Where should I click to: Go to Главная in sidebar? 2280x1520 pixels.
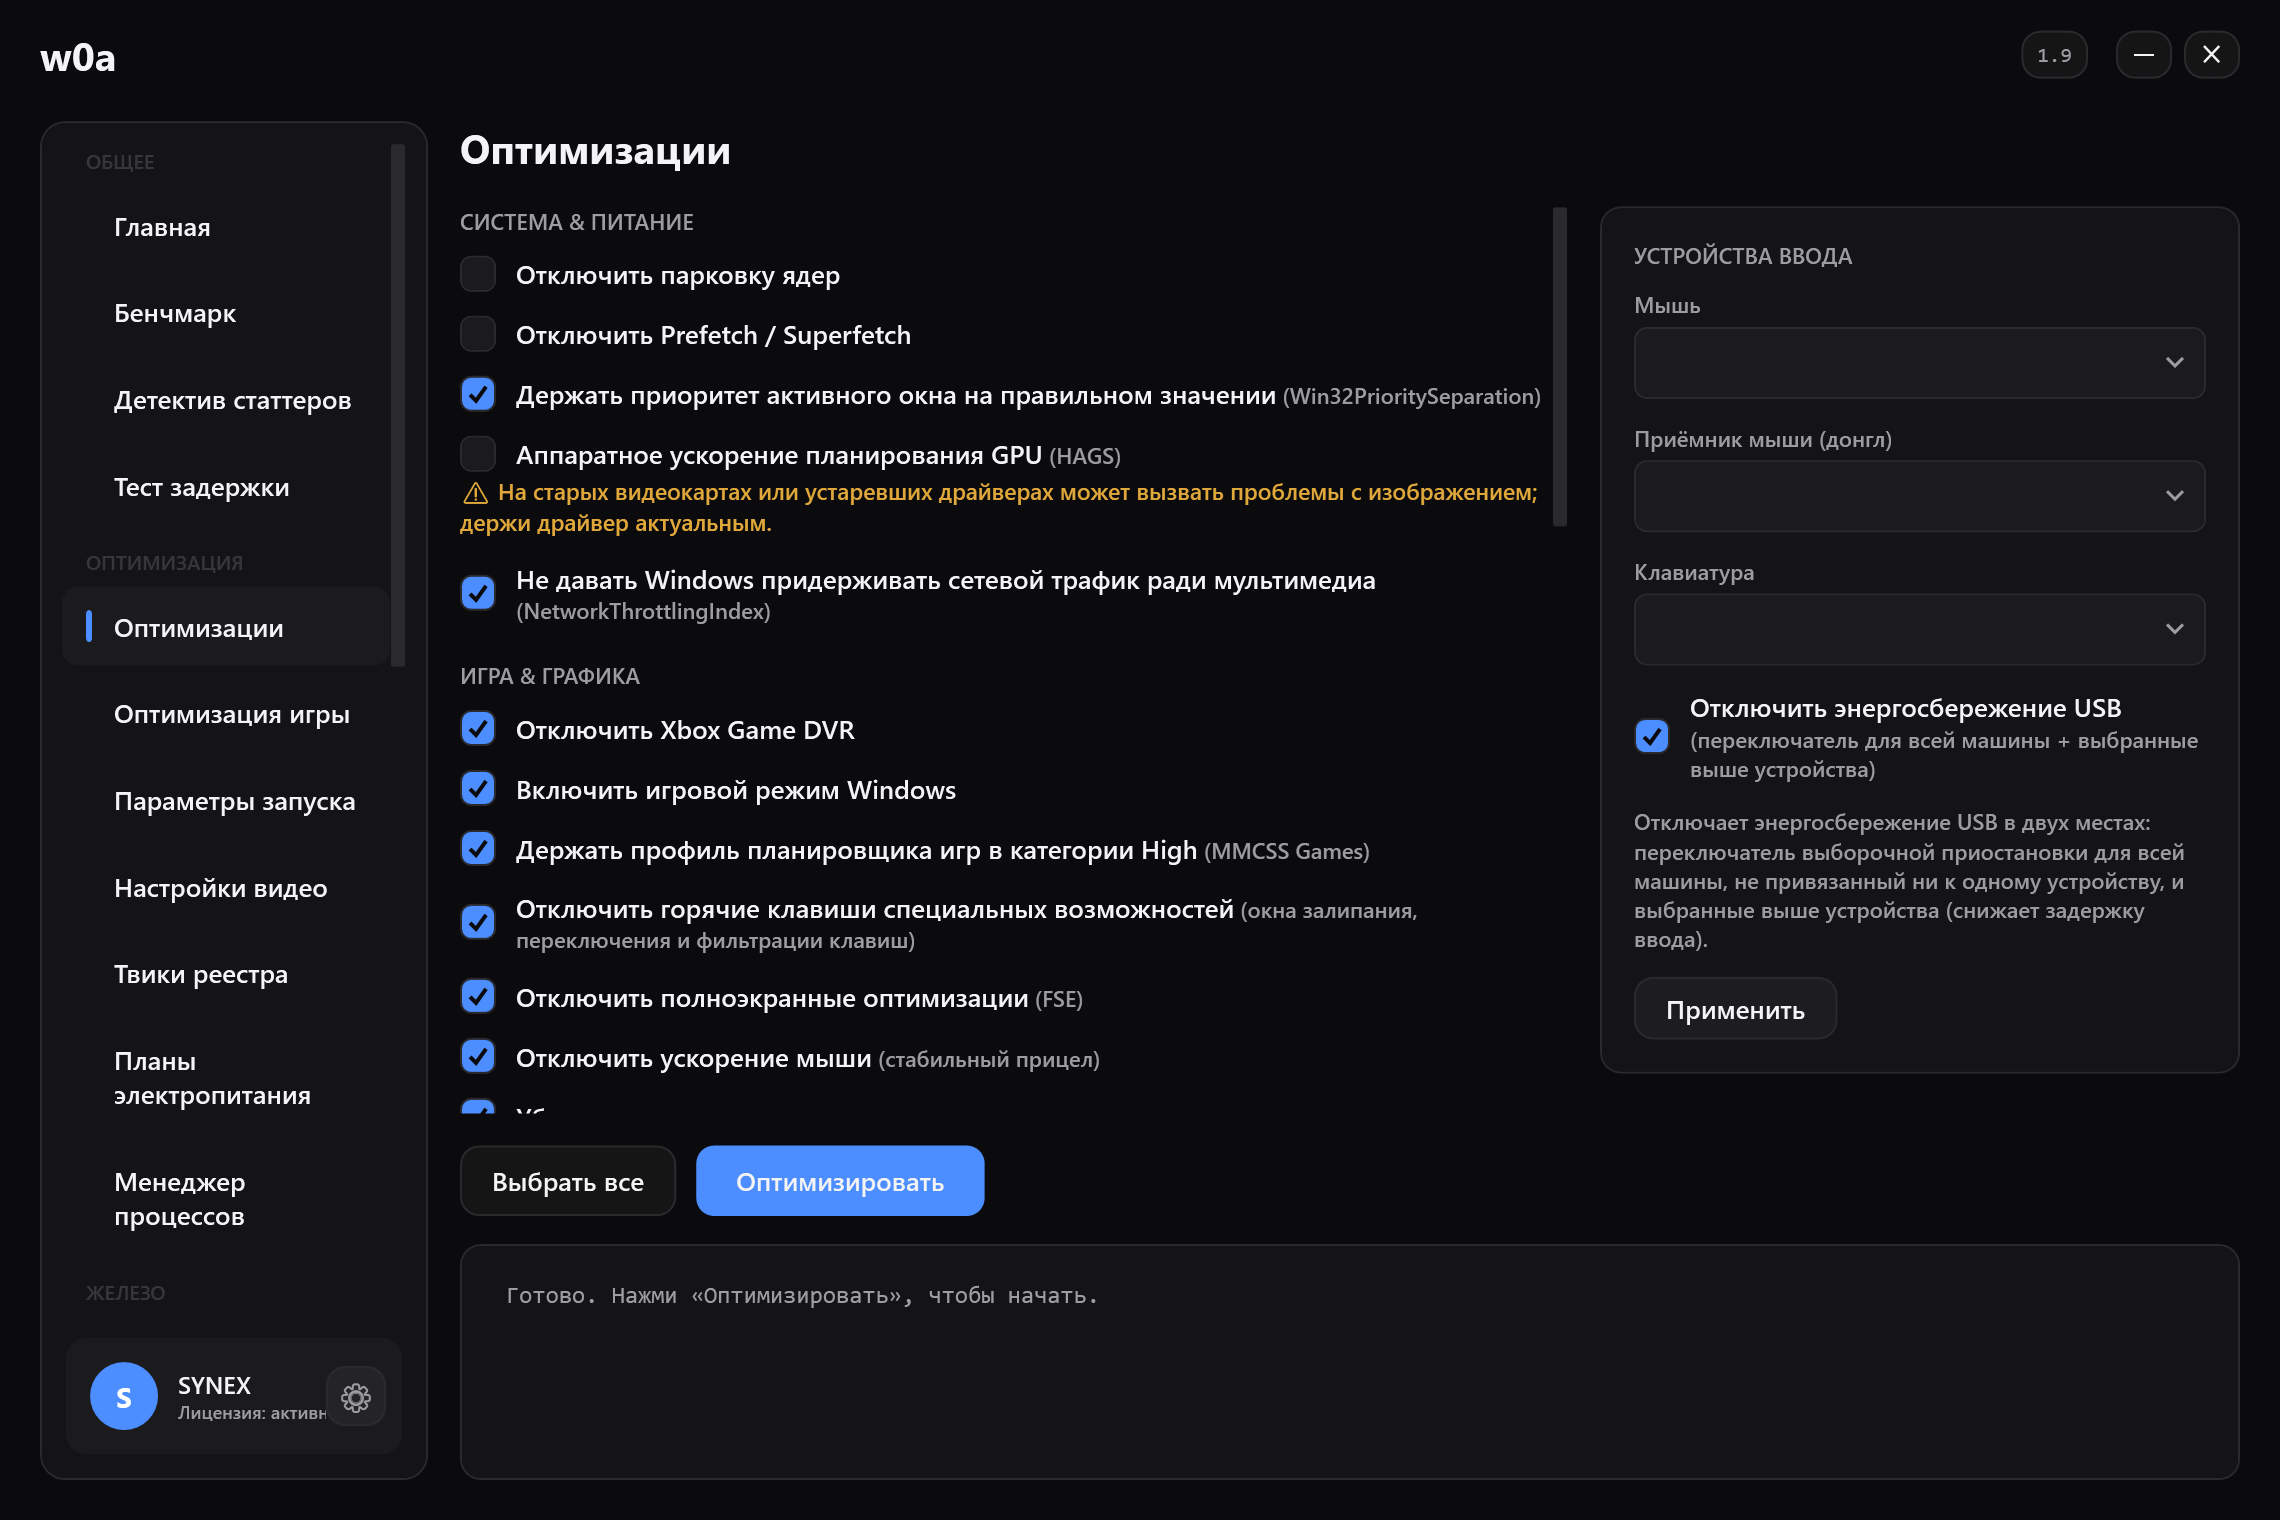[x=226, y=227]
